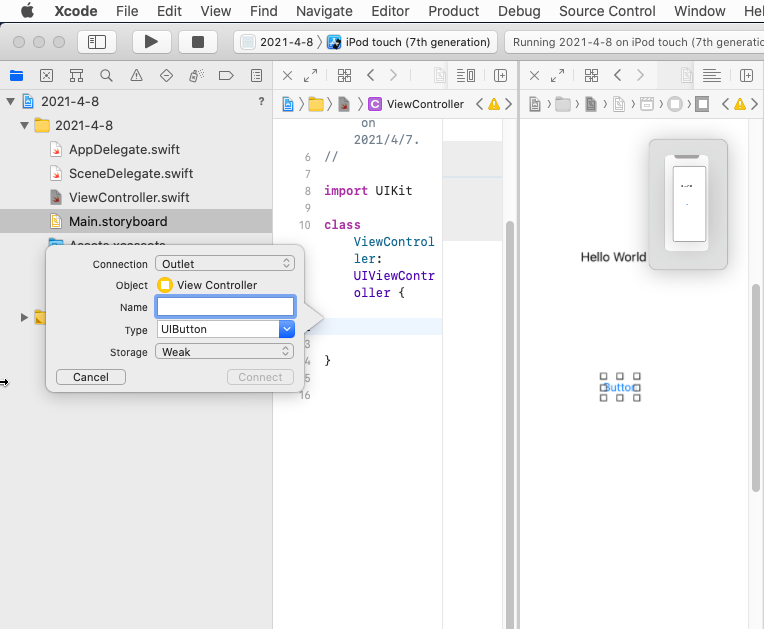Open the Source Control menu
The image size is (764, 629).
(607, 11)
